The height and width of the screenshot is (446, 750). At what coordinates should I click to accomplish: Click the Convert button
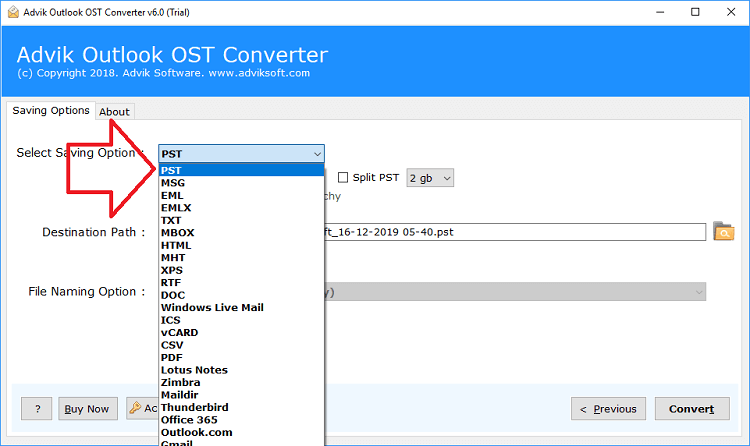tap(692, 409)
